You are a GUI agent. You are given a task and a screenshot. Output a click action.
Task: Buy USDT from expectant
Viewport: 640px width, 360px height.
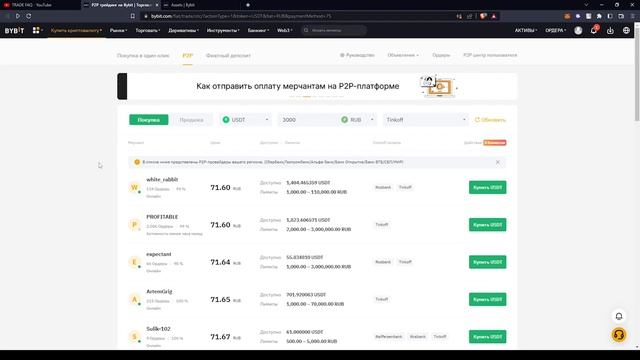pyautogui.click(x=487, y=262)
